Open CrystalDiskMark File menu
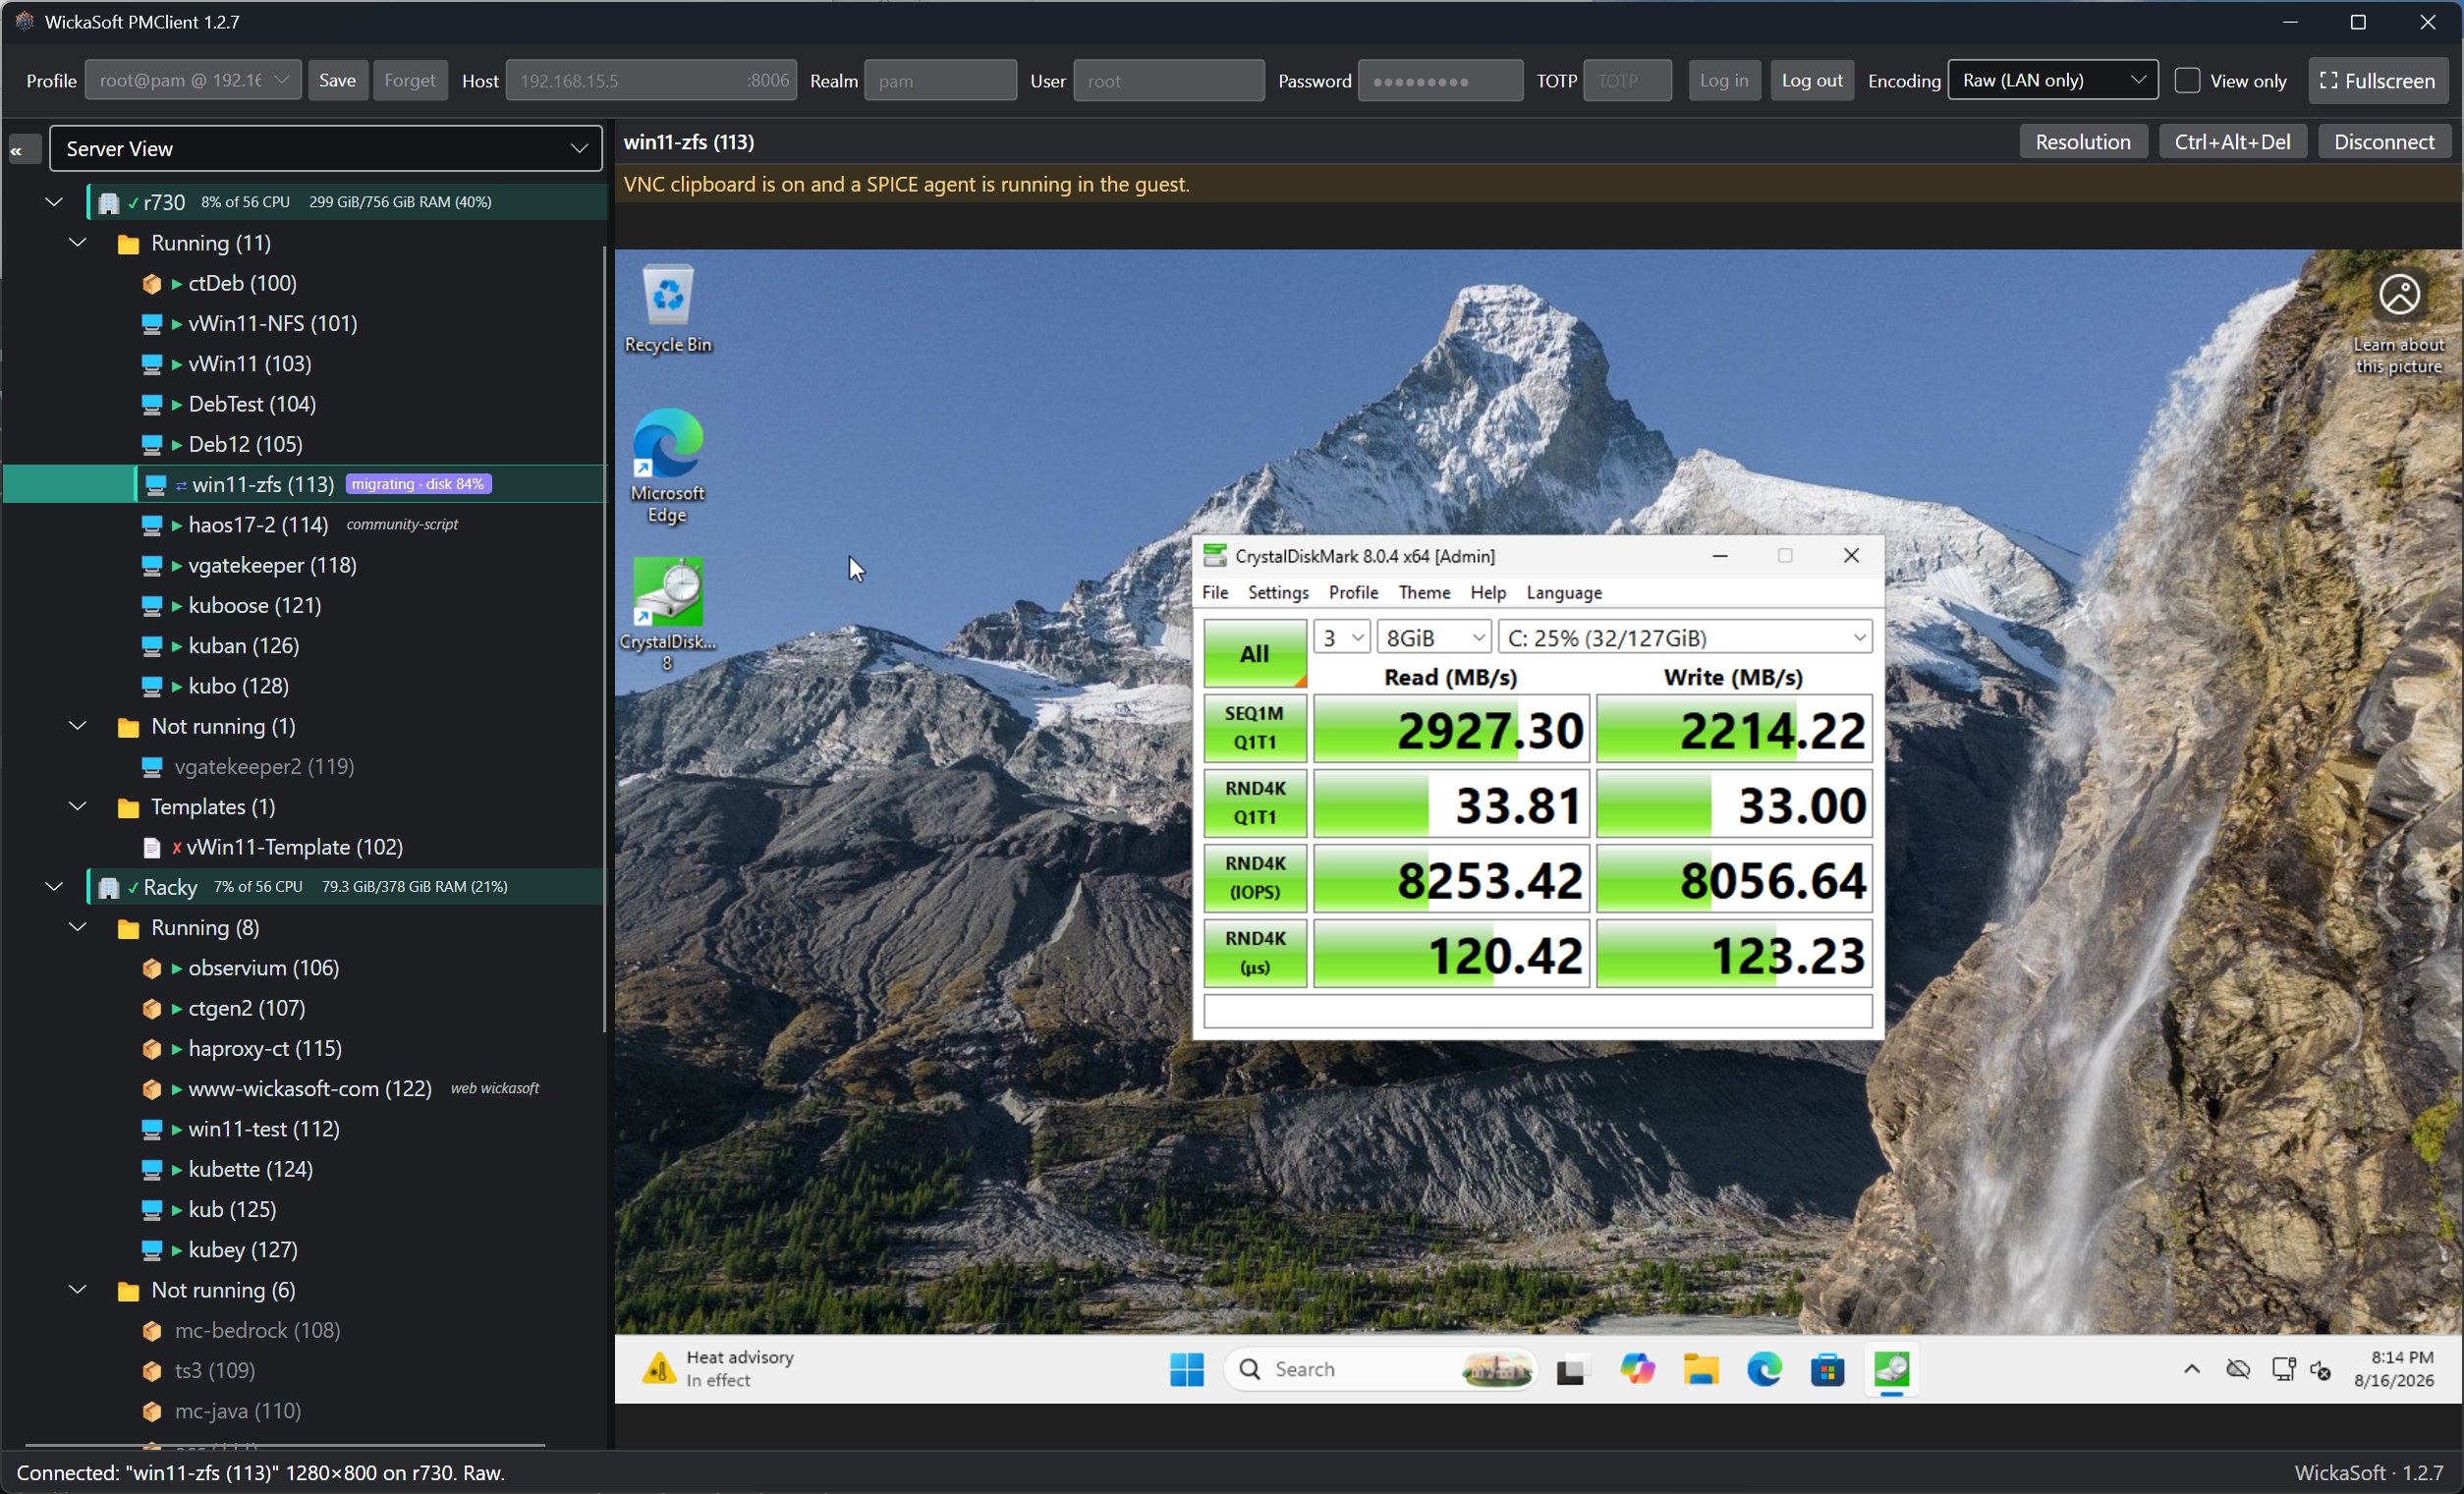The image size is (2464, 1494). (1214, 592)
